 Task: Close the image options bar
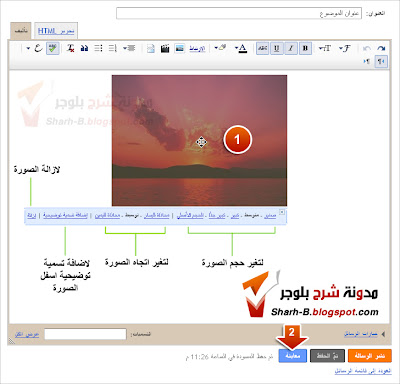click(282, 212)
